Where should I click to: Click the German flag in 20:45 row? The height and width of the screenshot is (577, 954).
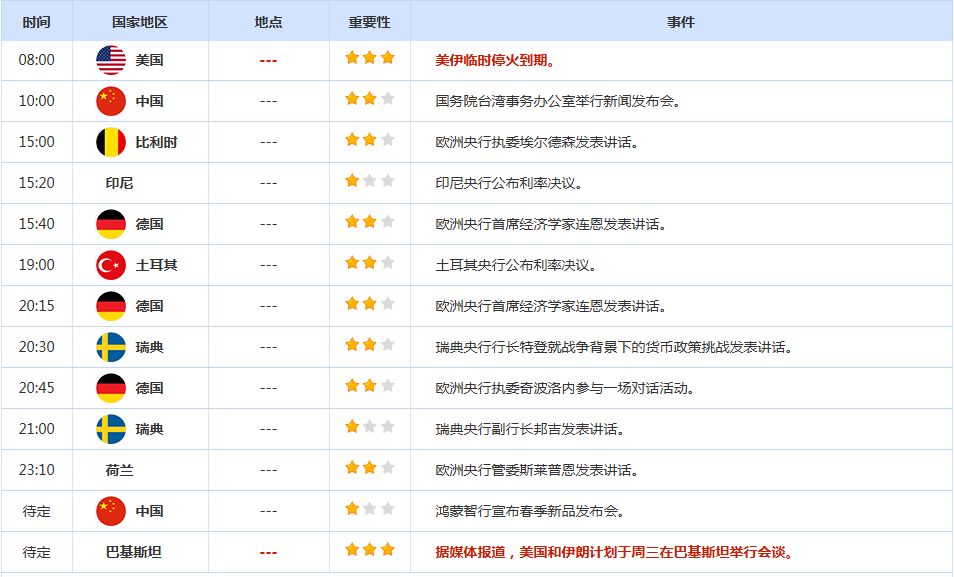(111, 388)
